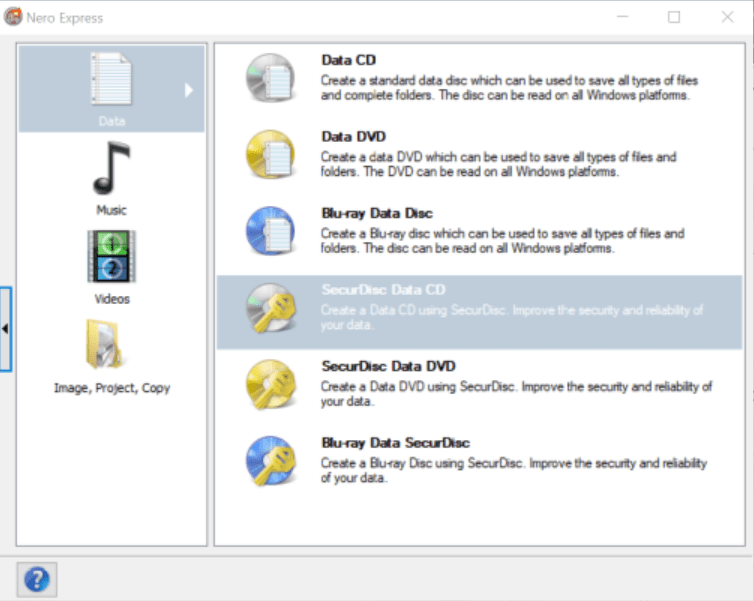This screenshot has width=754, height=601.
Task: Close the Nero Express window
Action: [728, 17]
